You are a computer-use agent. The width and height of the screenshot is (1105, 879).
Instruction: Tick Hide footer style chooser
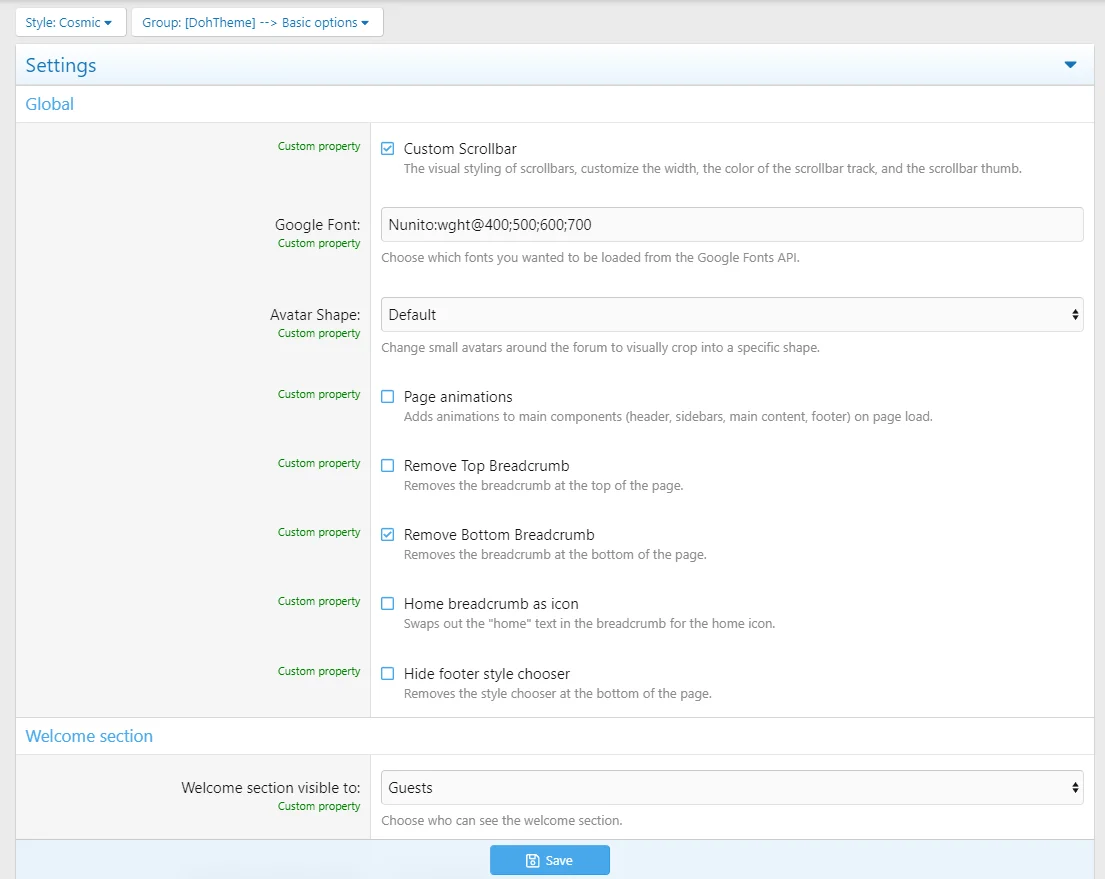388,674
